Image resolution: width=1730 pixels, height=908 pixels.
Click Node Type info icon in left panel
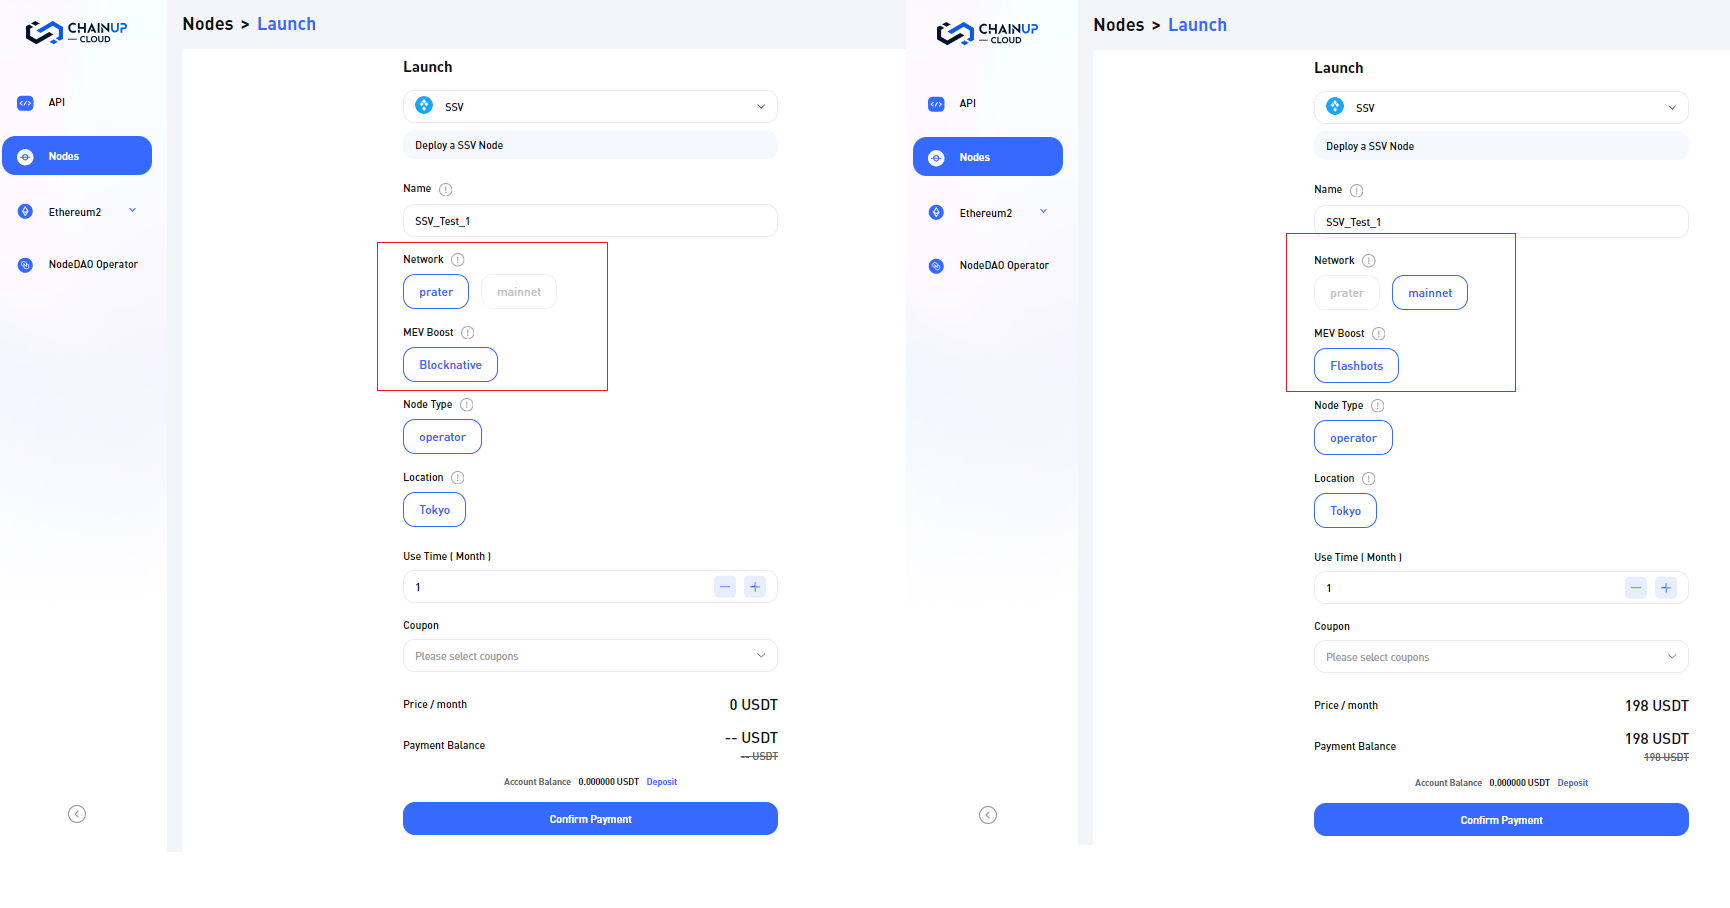pyautogui.click(x=467, y=405)
